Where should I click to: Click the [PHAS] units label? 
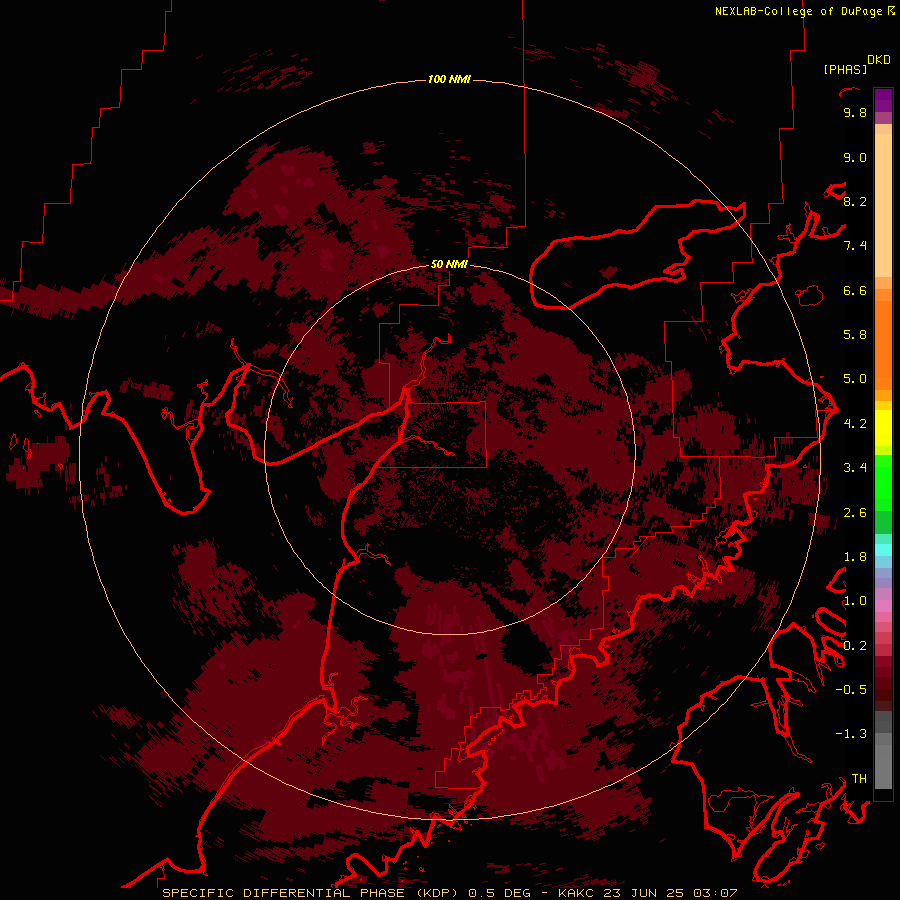click(x=845, y=70)
